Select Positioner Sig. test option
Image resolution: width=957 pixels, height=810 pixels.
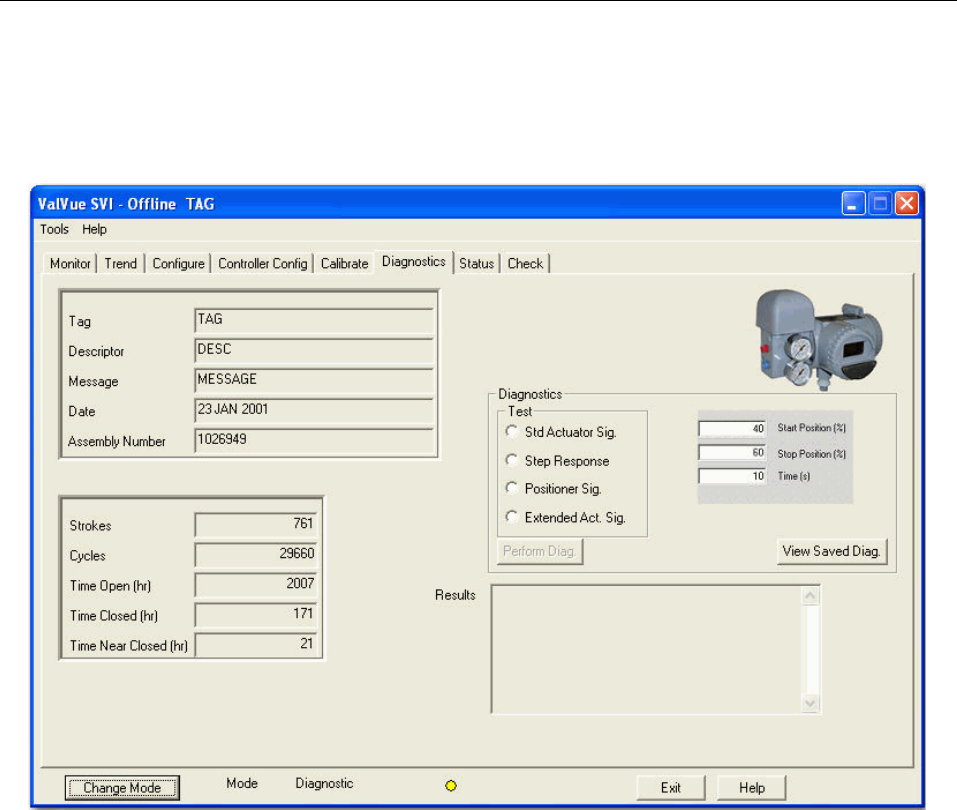(x=513, y=489)
